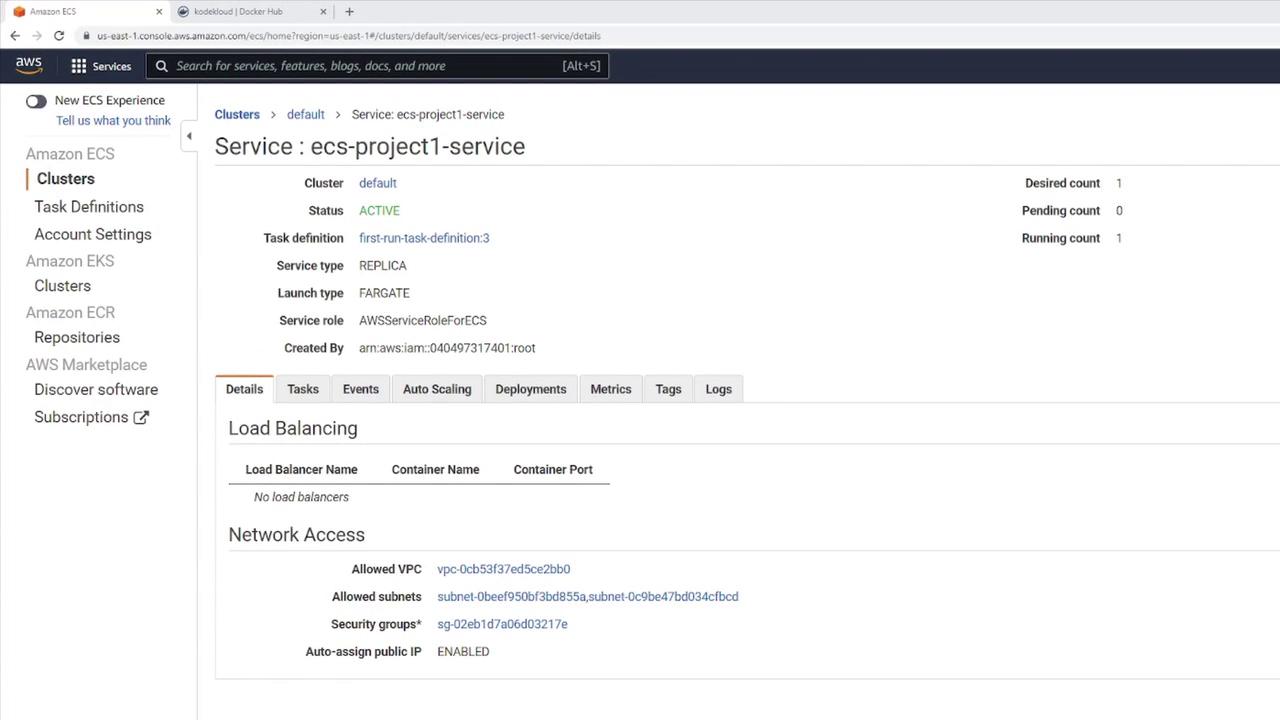The width and height of the screenshot is (1280, 720).
Task: Open security group sg-02eb1d7a06d03217e
Action: 502,624
